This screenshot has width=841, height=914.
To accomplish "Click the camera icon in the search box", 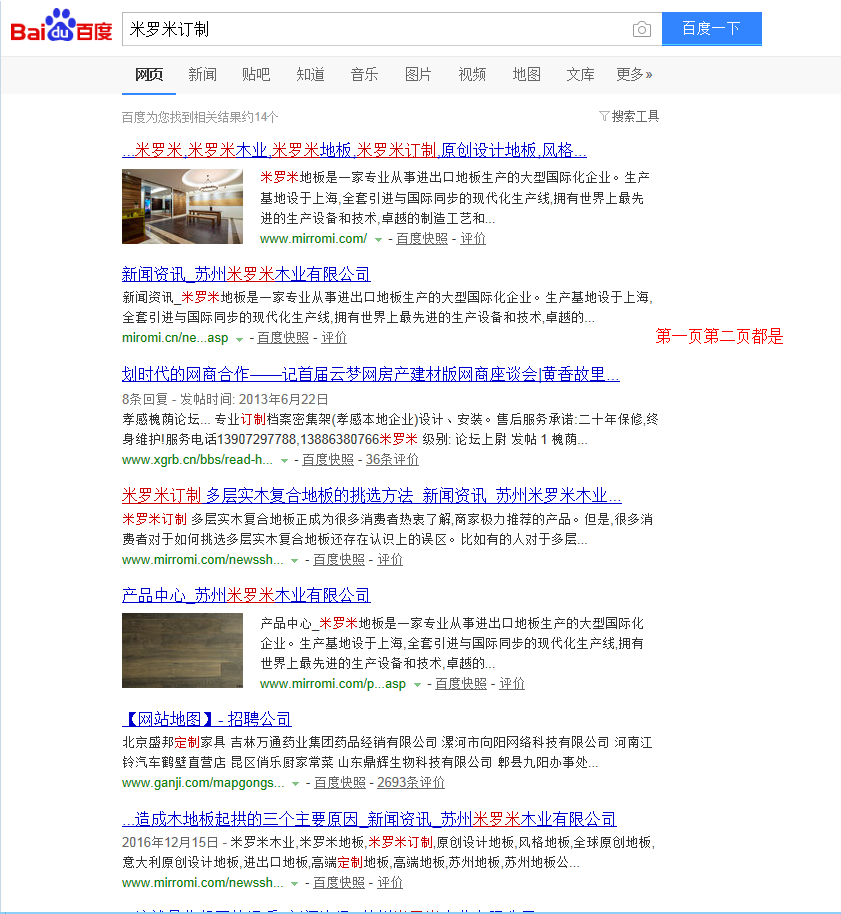I will tap(641, 29).
